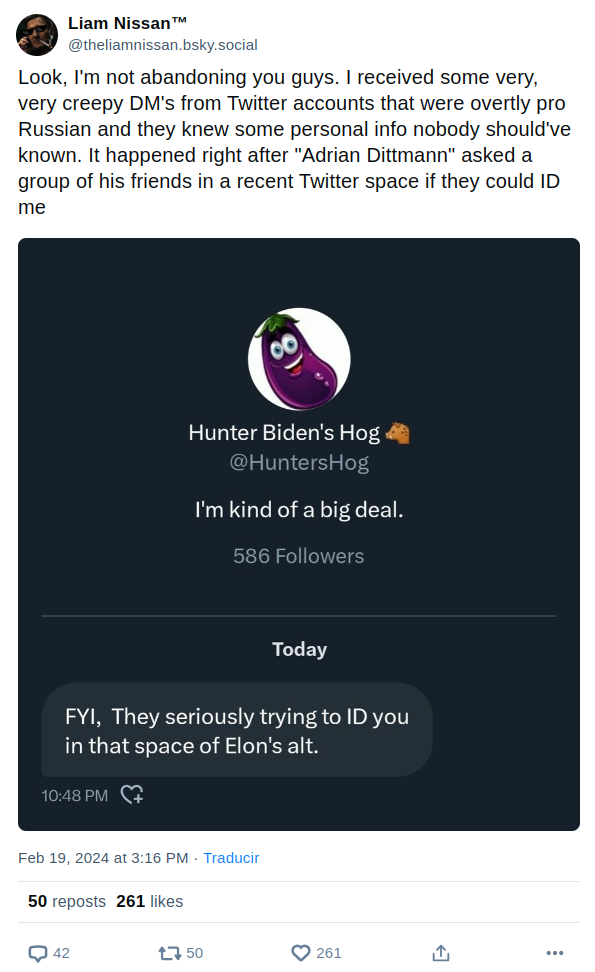Click the Traducir translation link

click(231, 858)
